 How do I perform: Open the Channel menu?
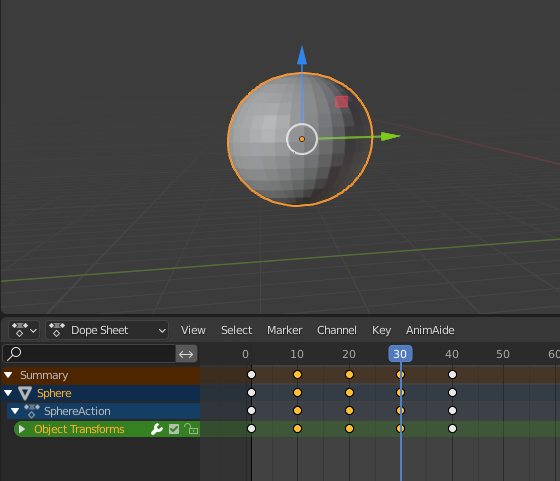(337, 330)
